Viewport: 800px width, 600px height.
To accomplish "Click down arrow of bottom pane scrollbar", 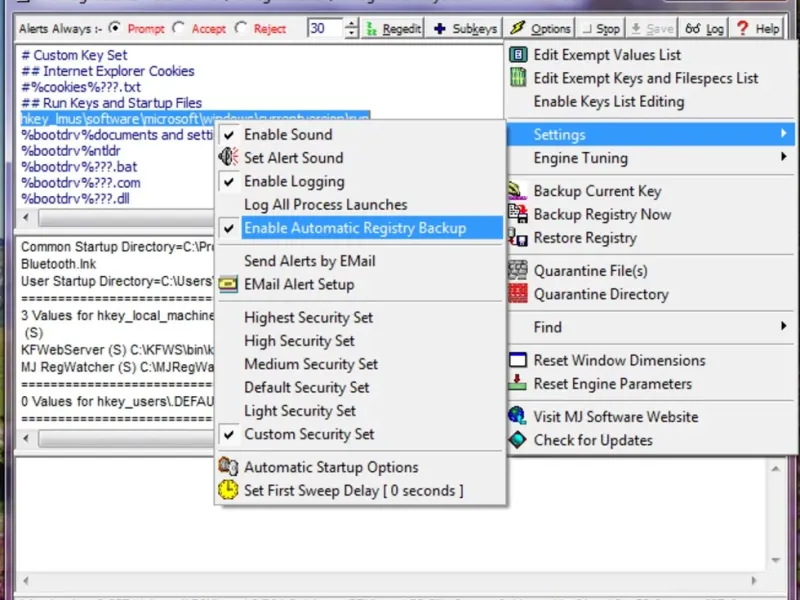I will click(776, 560).
